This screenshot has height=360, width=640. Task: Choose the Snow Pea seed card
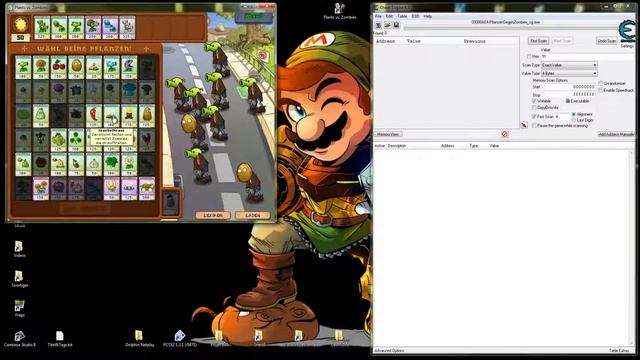tap(111, 67)
